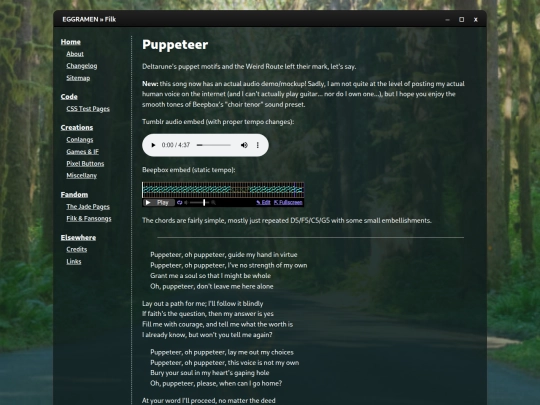Click the EGGRAMEN » Filk window title

click(x=89, y=19)
